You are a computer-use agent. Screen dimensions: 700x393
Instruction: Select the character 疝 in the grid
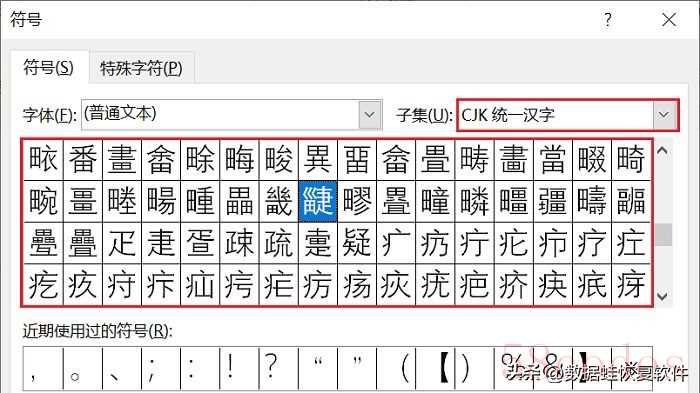(x=200, y=284)
